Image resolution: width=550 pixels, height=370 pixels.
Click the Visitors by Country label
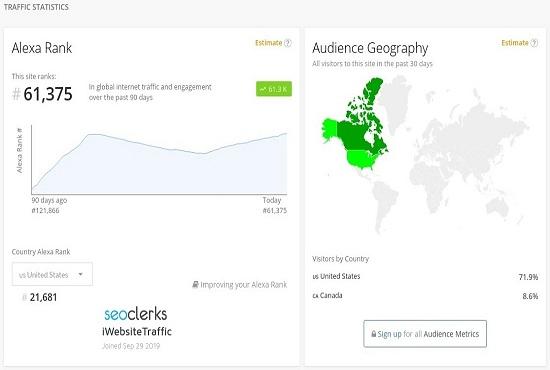pos(341,259)
